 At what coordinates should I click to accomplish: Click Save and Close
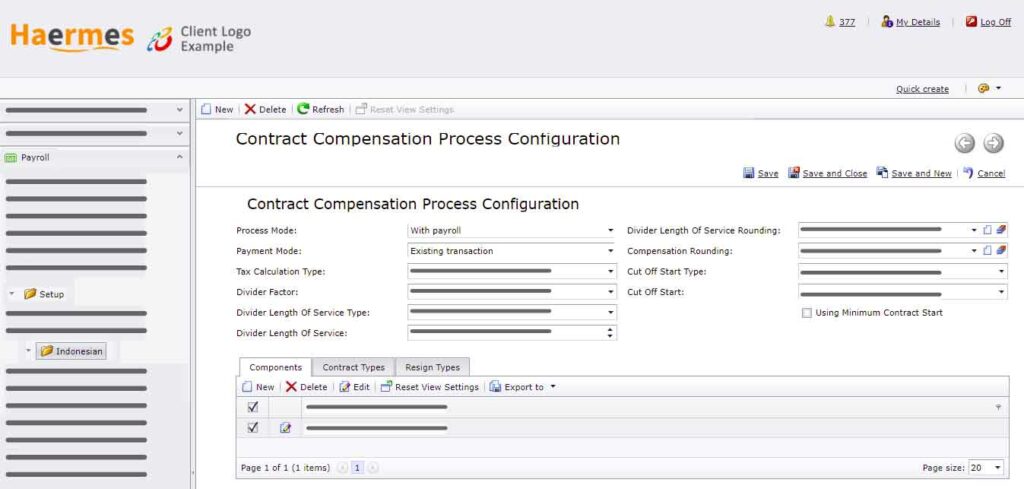pyautogui.click(x=827, y=173)
